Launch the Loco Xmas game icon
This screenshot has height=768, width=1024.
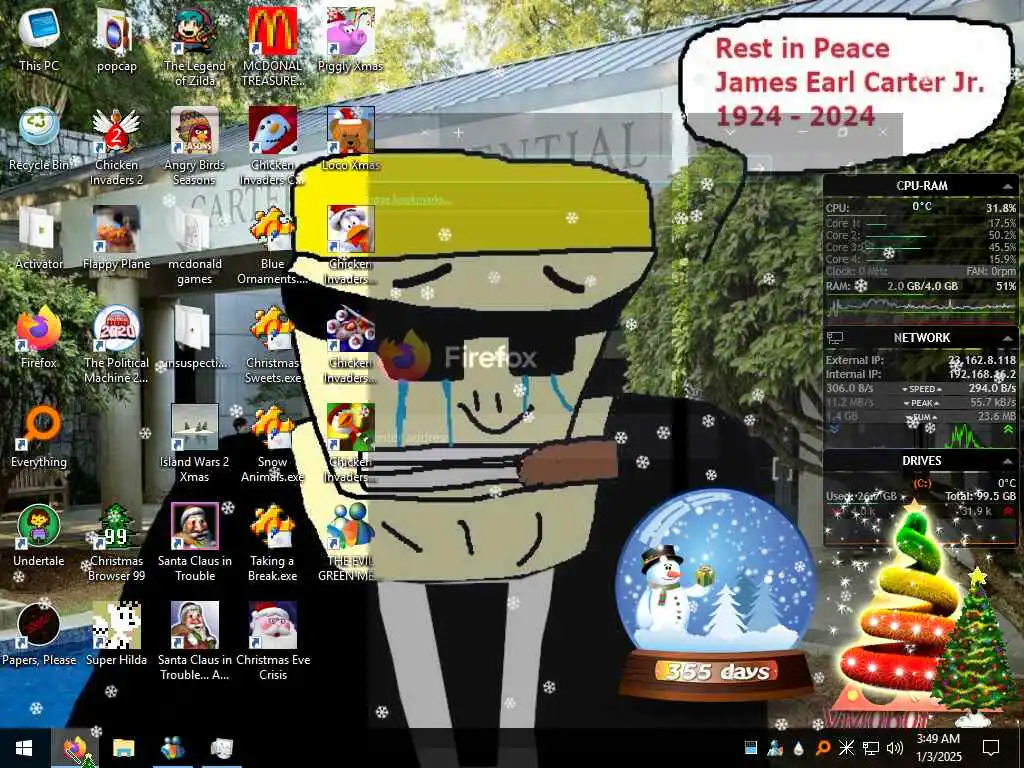click(x=350, y=138)
